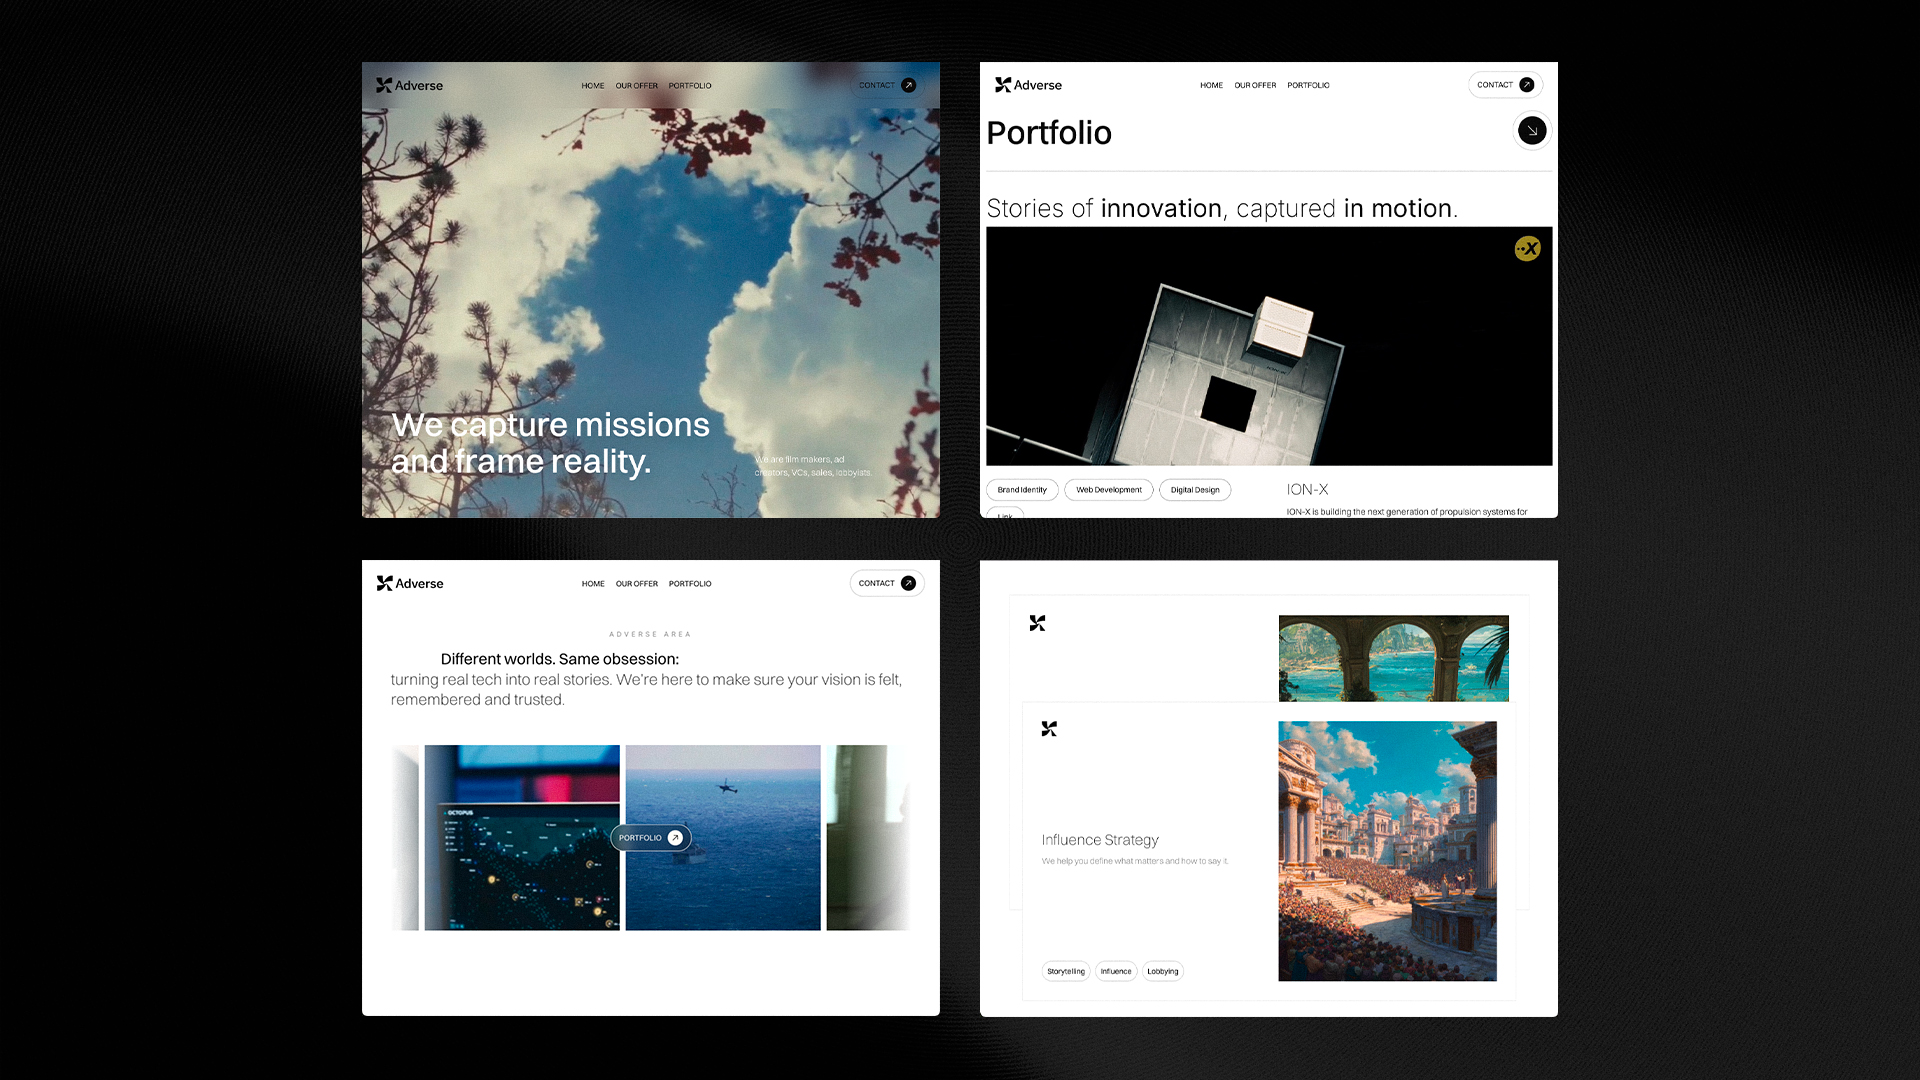Click the yellow ION-X badge on the dark image
Viewport: 1920px width, 1080px height.
click(x=1527, y=249)
